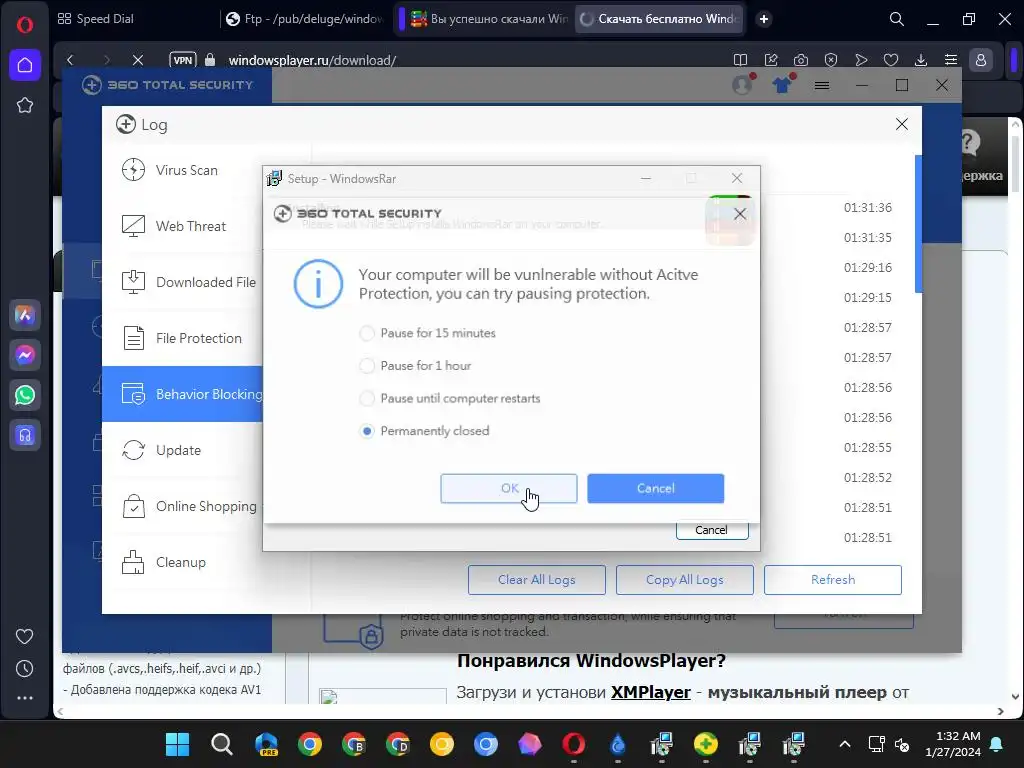
Task: Click Cancel in WindowsRar setup window
Action: coord(712,530)
